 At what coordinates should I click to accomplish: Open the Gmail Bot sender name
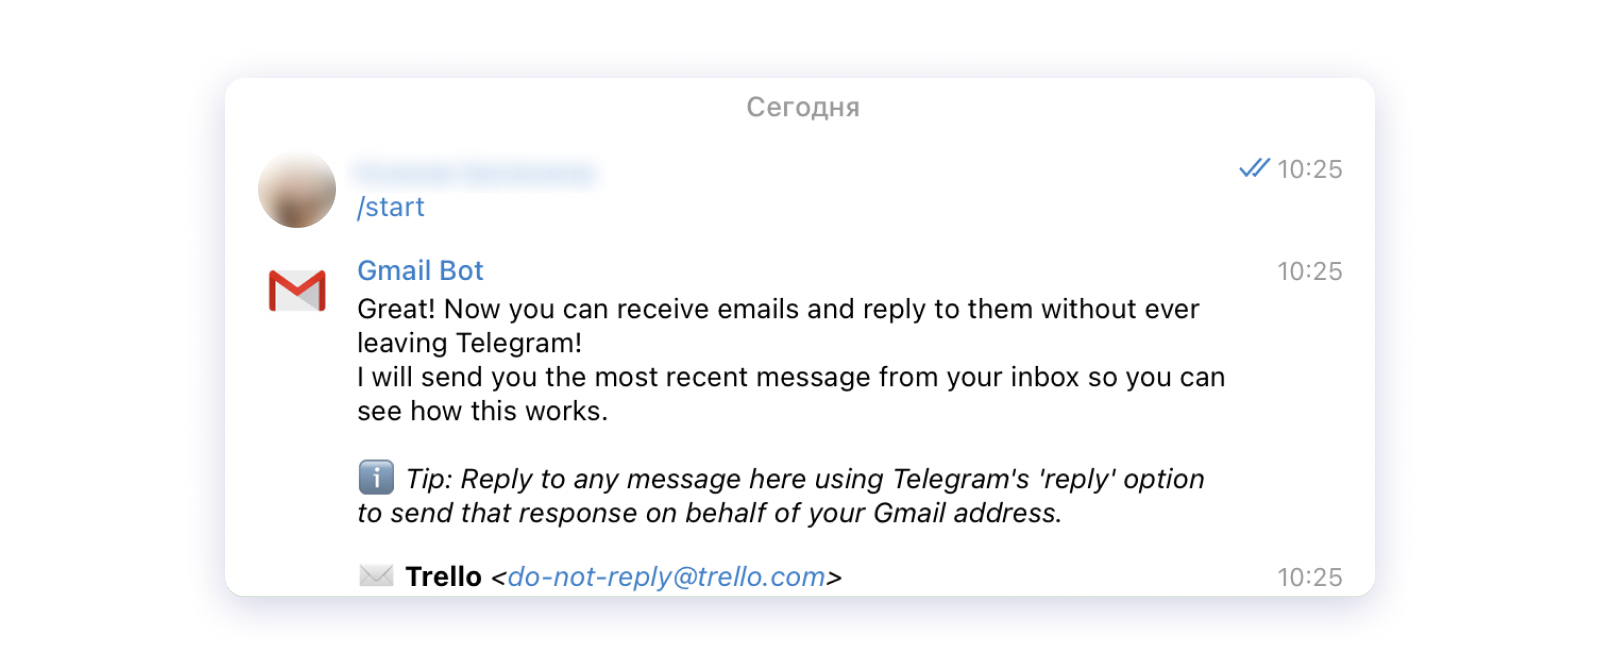point(420,271)
